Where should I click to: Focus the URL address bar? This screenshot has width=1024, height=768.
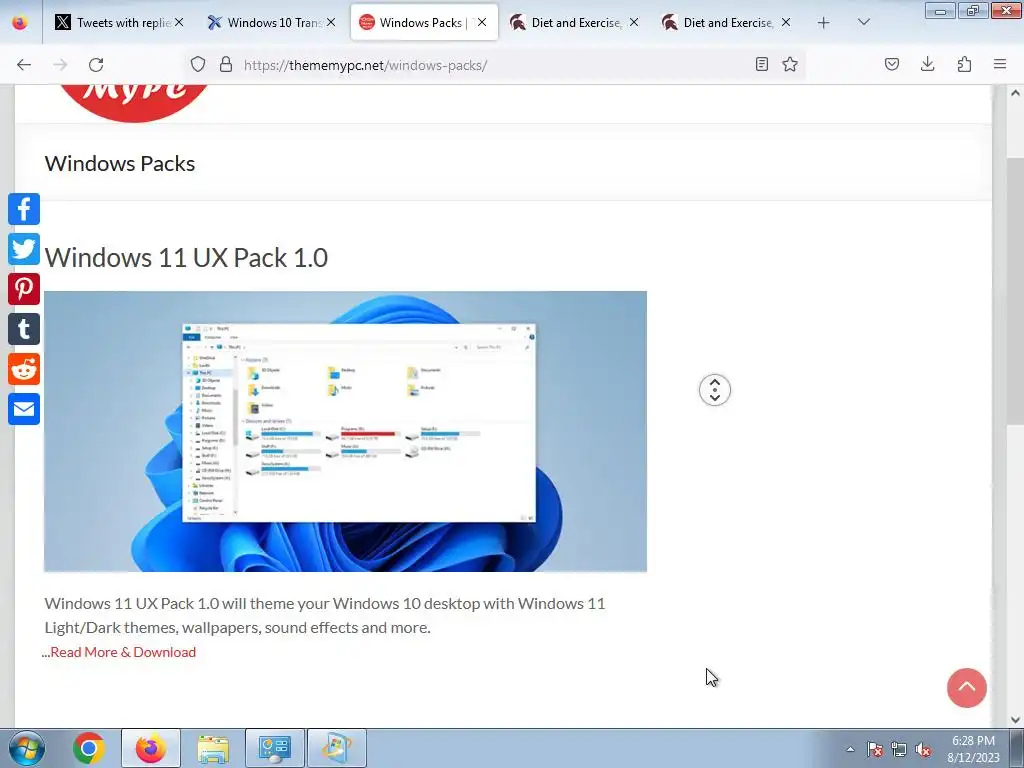[x=493, y=65]
